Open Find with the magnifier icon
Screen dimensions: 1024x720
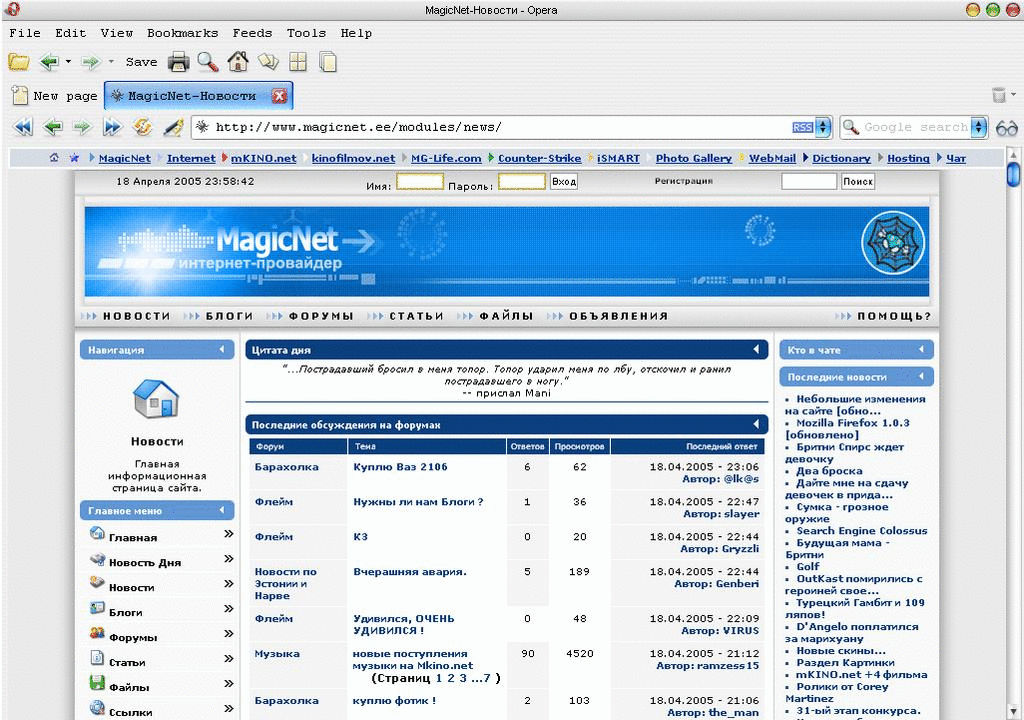click(x=208, y=62)
